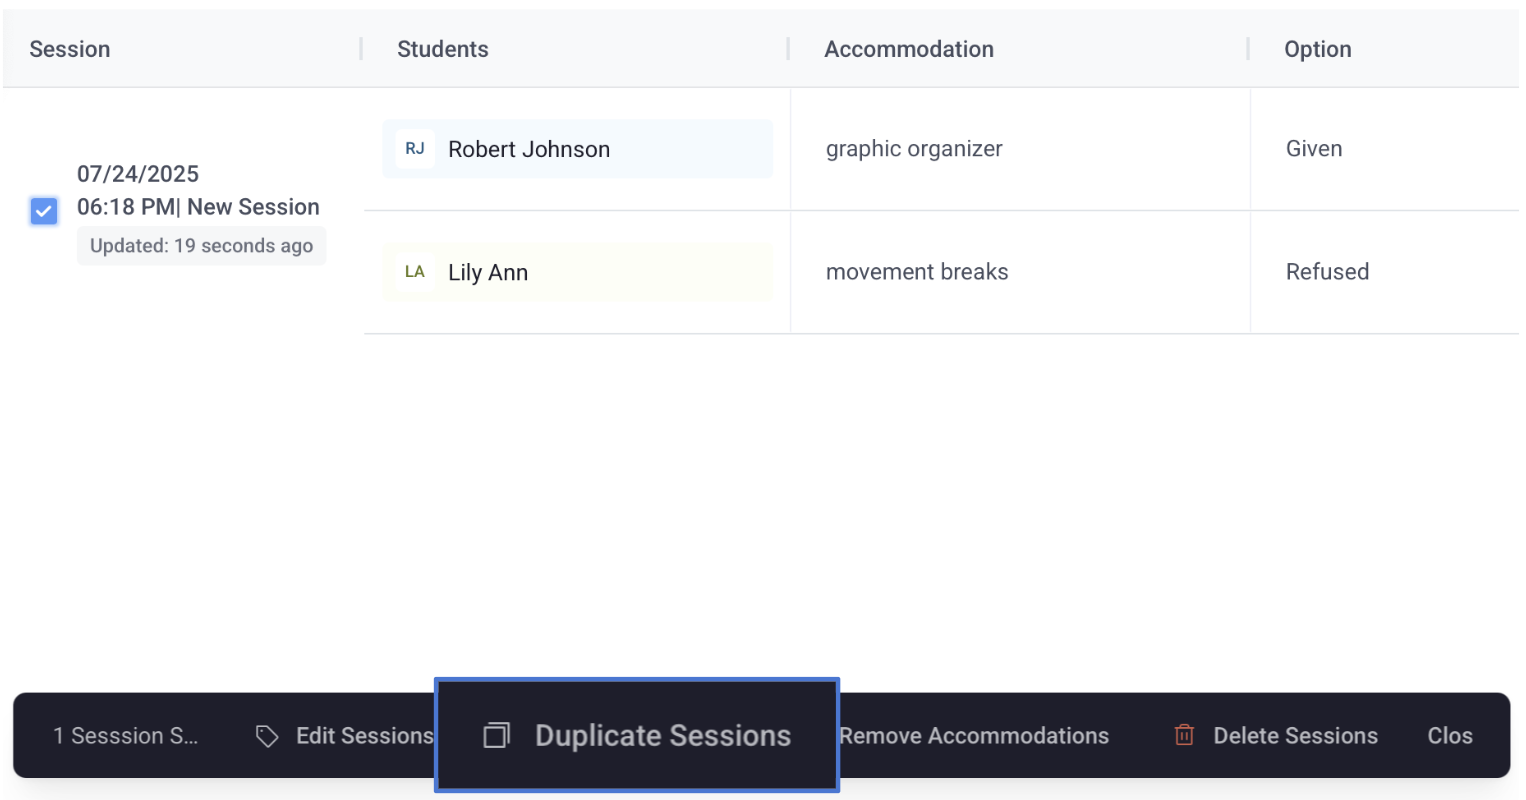Click the Refused option cell
This screenshot has width=1526, height=800.
click(1327, 272)
